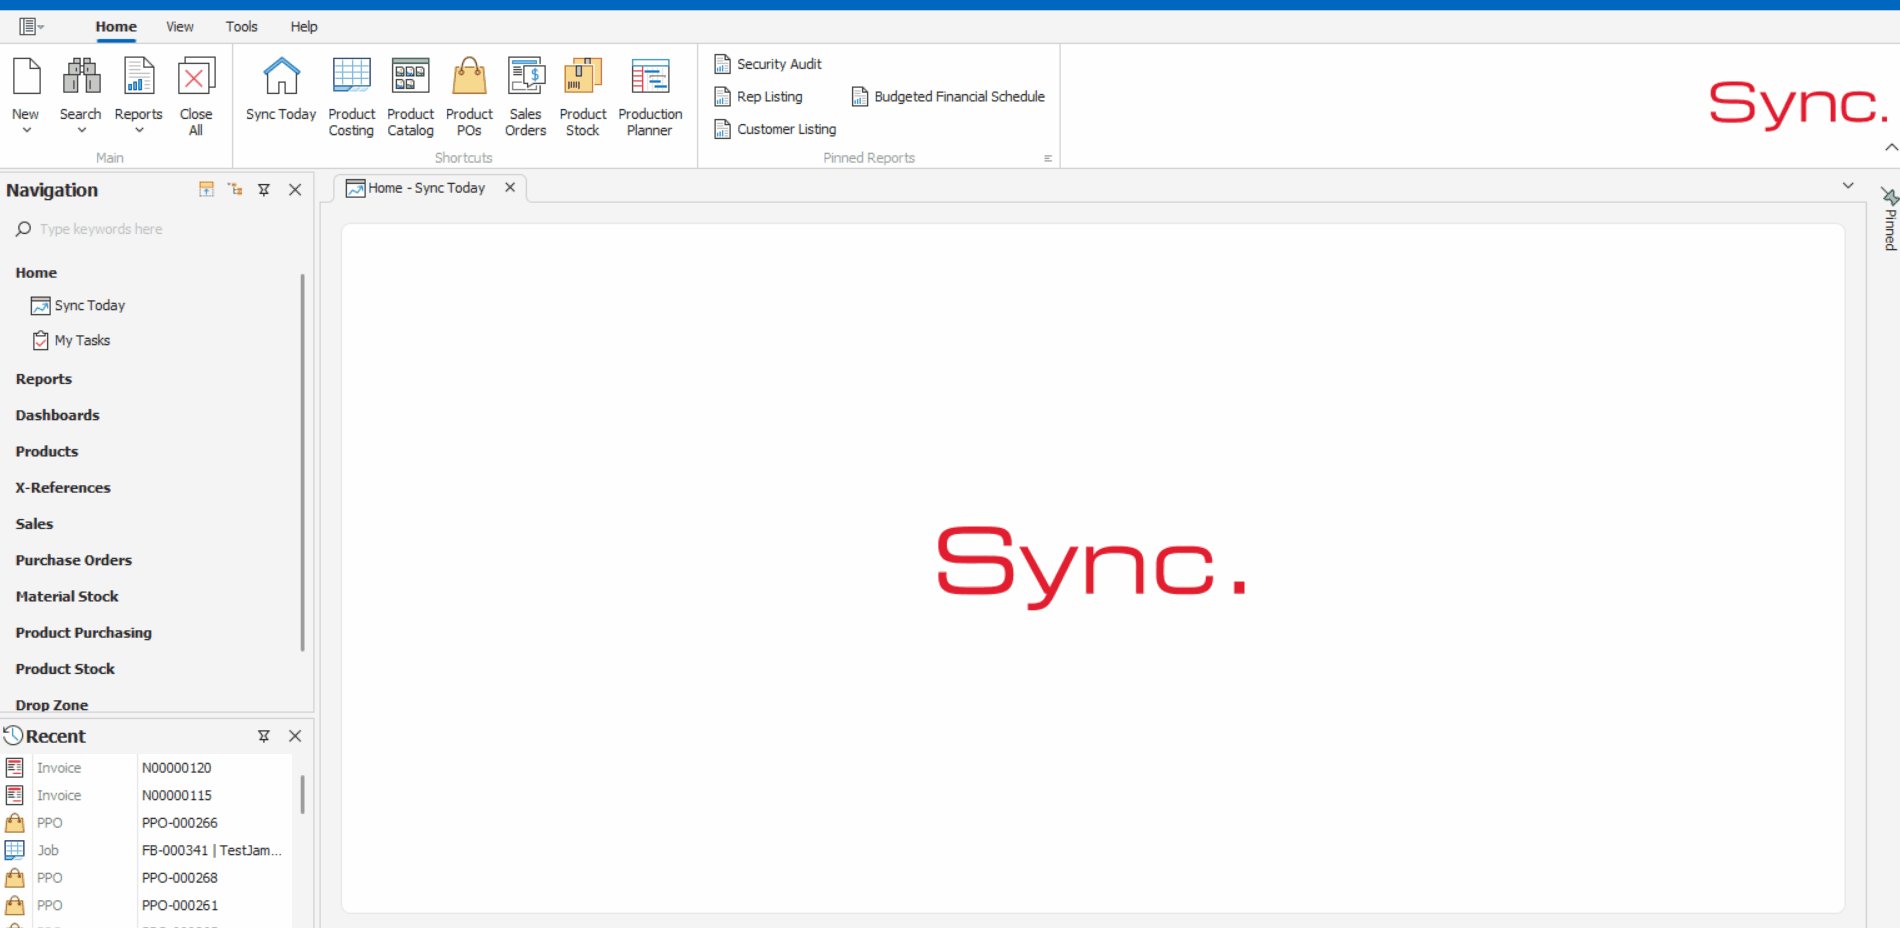
Task: Switch to the Tools ribbon tab
Action: click(241, 27)
